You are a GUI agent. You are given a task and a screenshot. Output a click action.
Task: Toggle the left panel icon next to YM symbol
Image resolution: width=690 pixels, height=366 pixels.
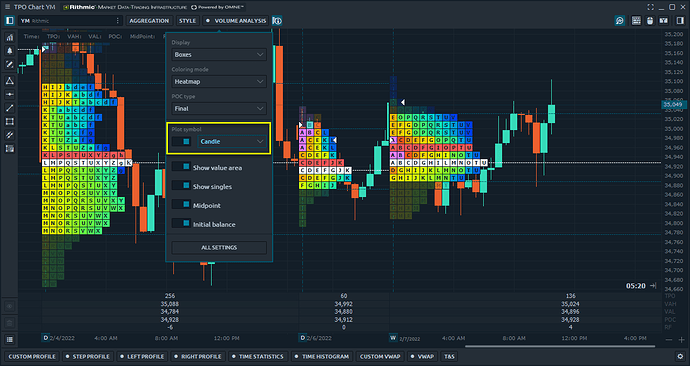tap(9, 21)
